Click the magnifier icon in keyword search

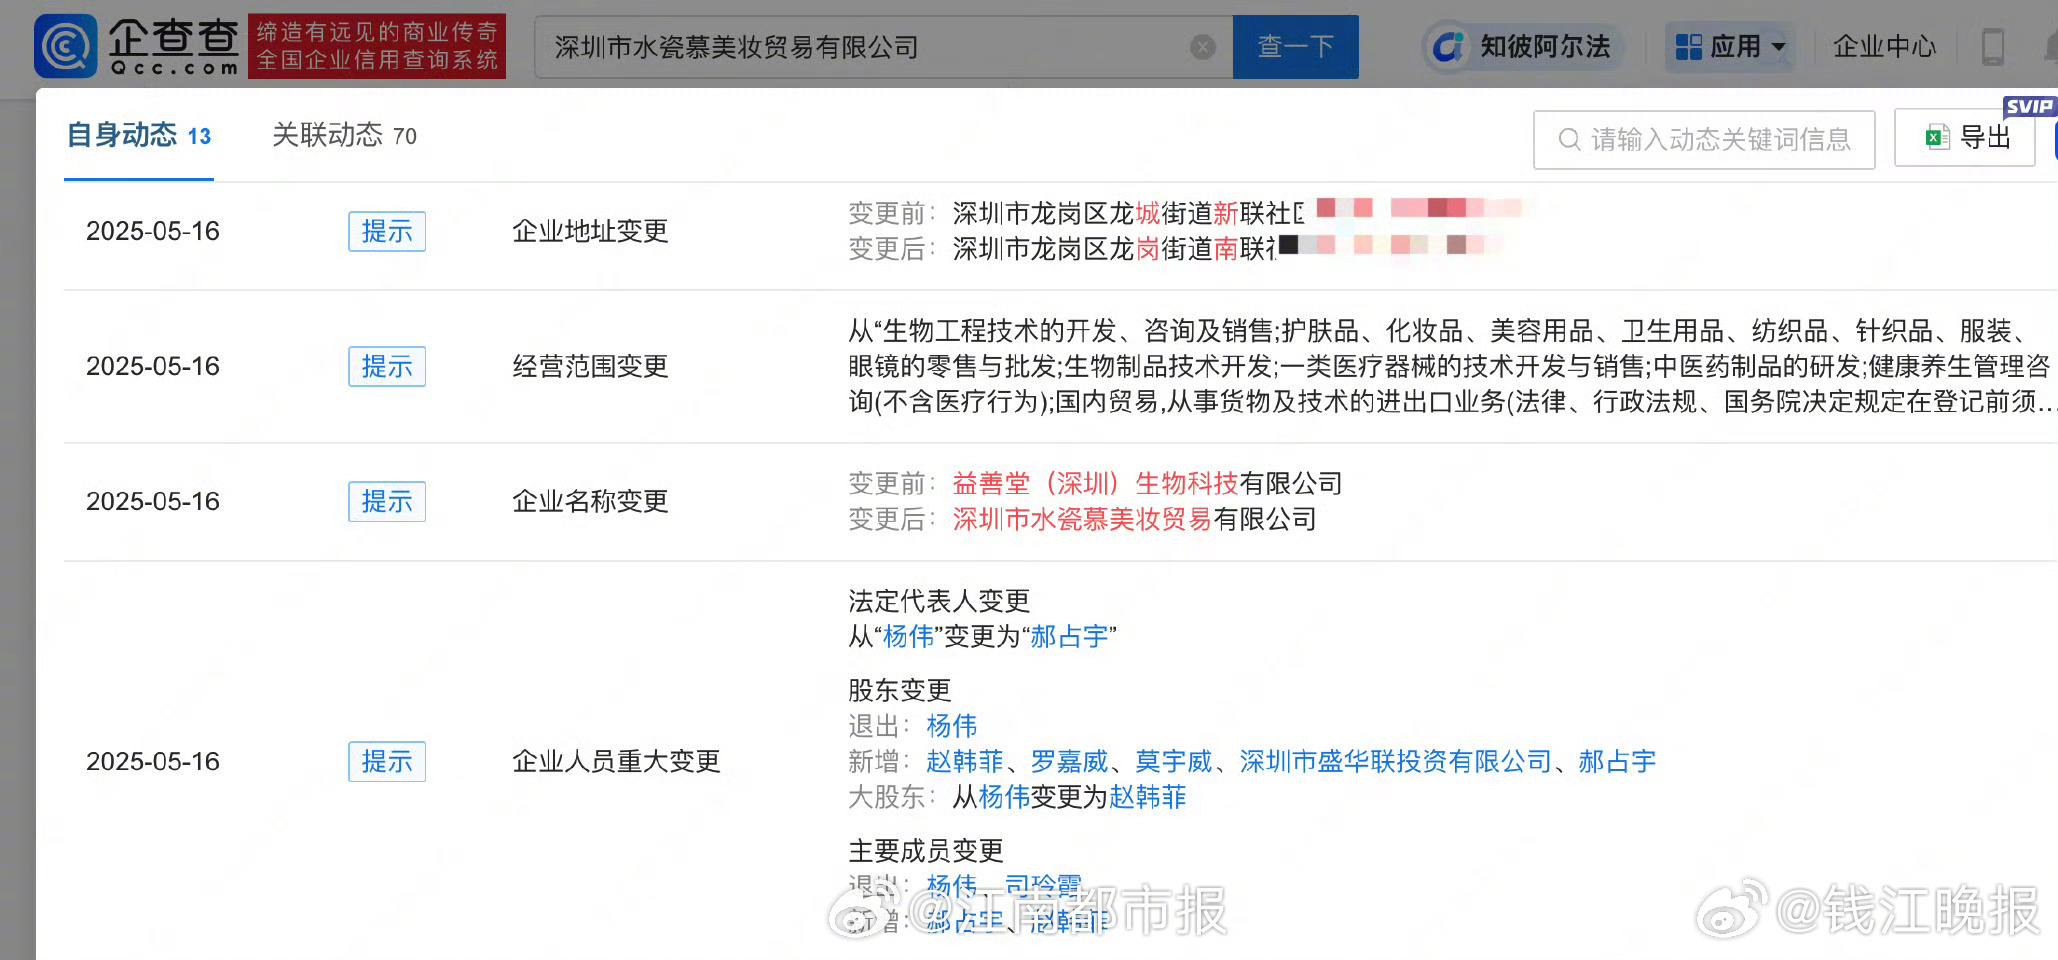(1570, 139)
